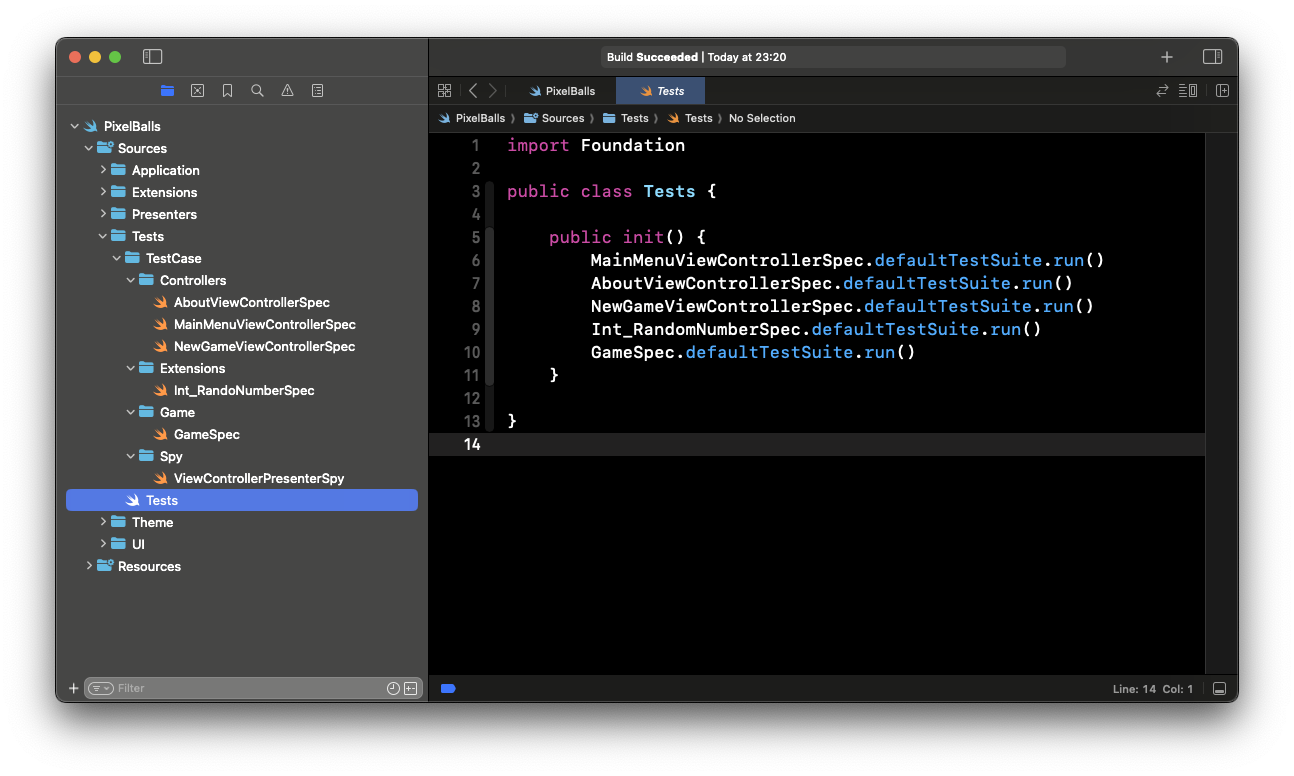Open the Library with the plus button
1294x776 pixels.
coord(1167,57)
